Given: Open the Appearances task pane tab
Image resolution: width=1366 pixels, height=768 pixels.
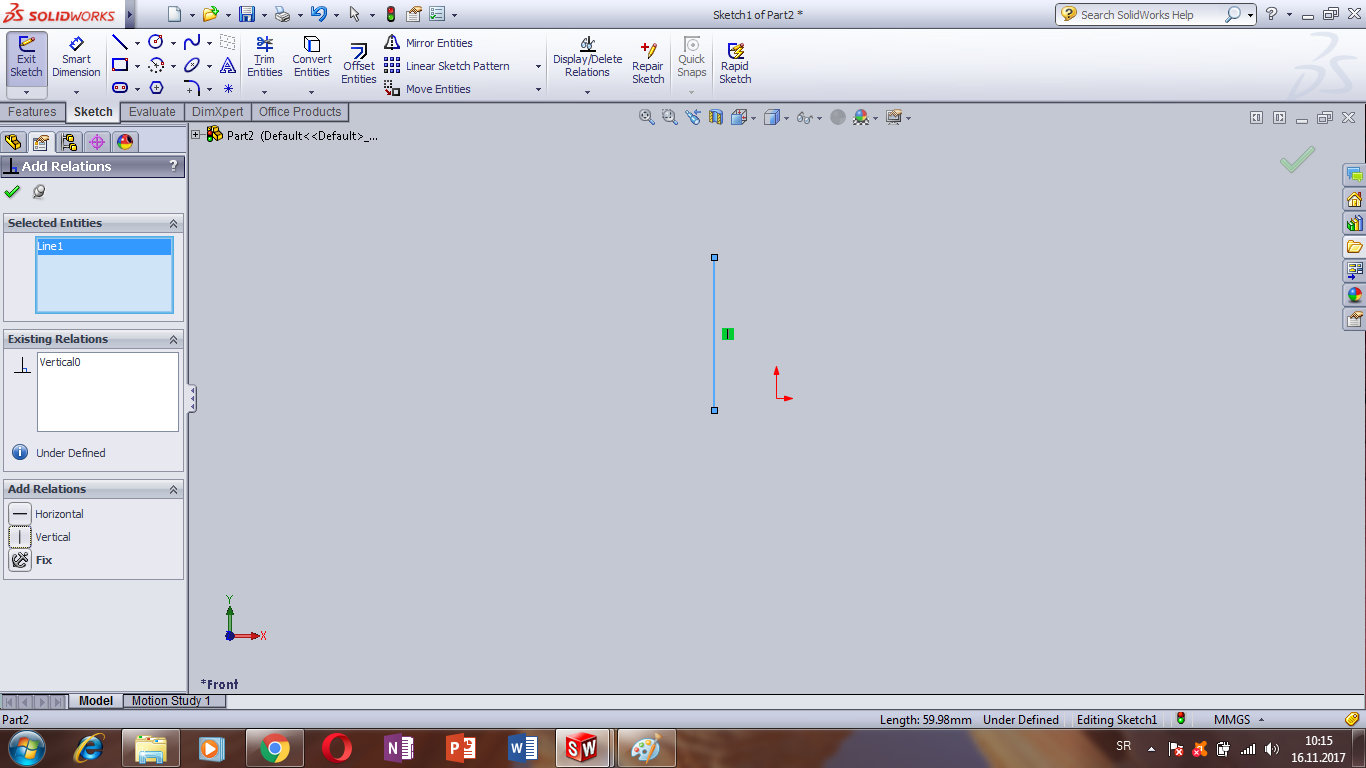Looking at the screenshot, I should coord(1354,295).
